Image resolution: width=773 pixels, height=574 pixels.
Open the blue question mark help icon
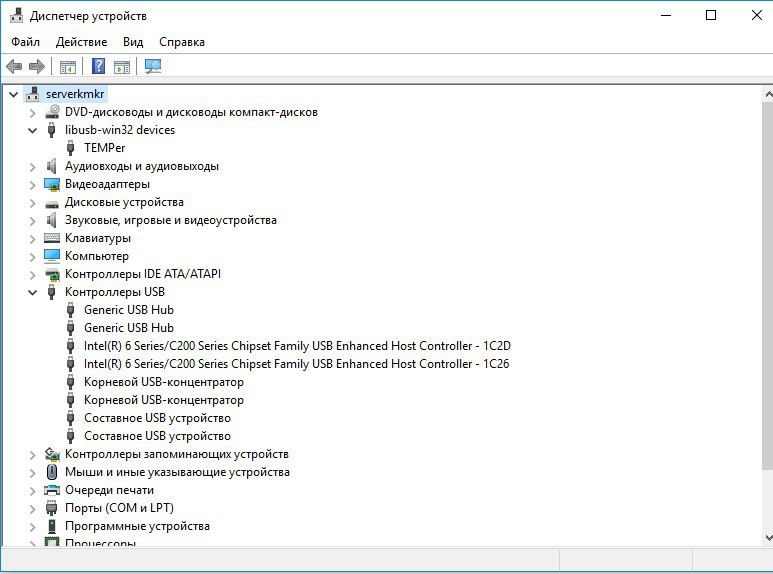coord(98,66)
